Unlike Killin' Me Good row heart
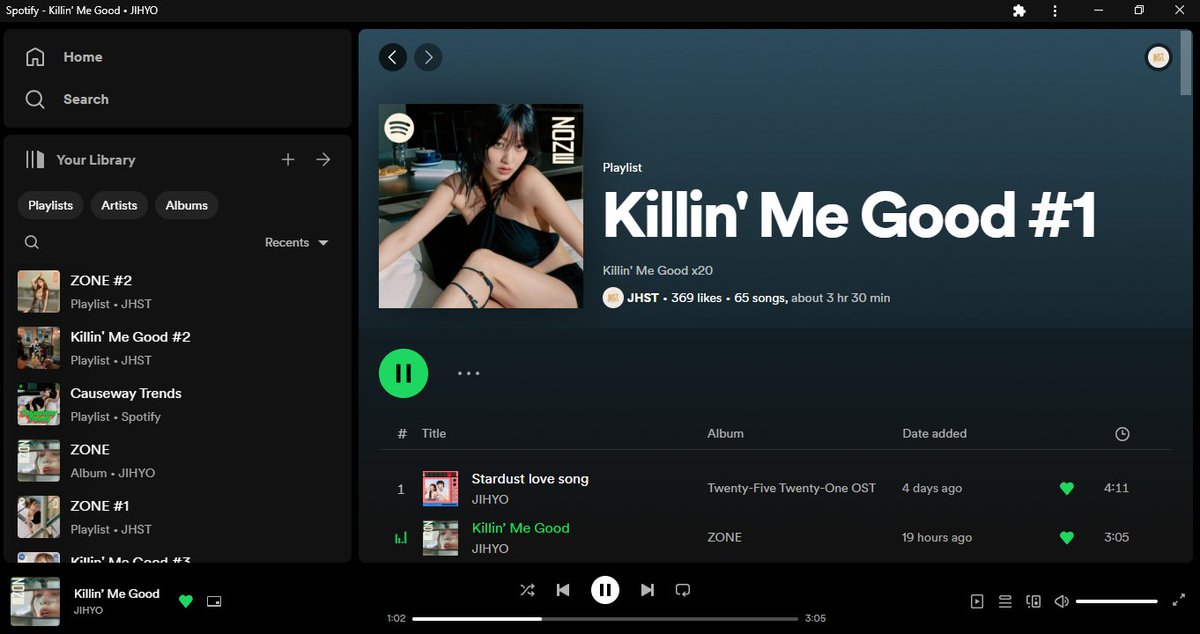 pos(1066,537)
